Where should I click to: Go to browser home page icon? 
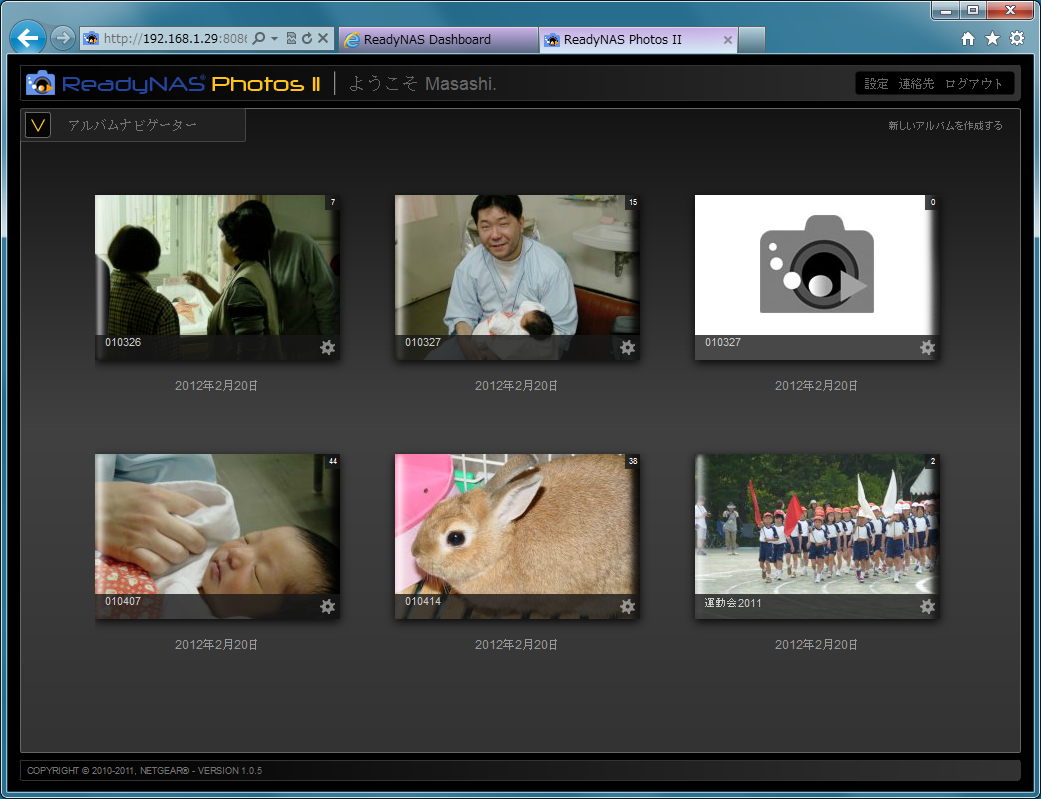(x=967, y=39)
